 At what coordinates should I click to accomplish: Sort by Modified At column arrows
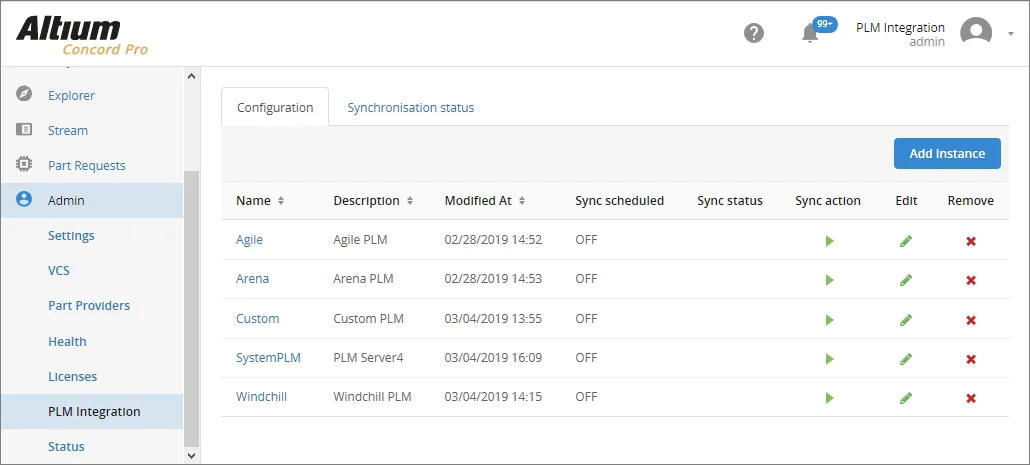(x=522, y=201)
